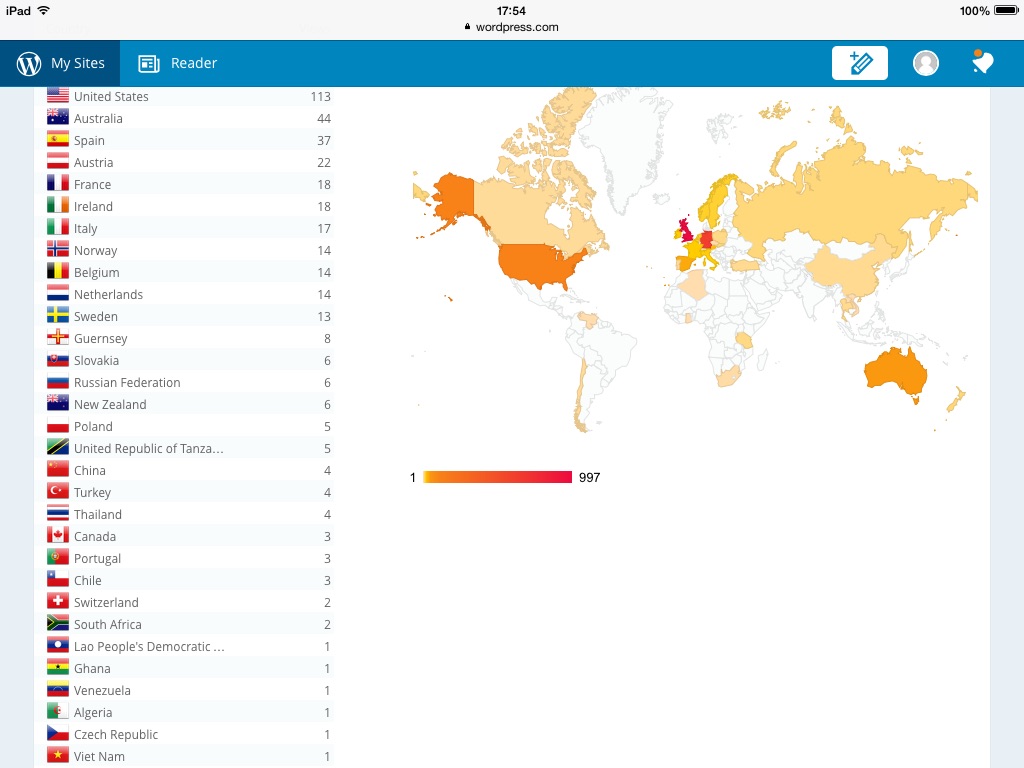1024x768 pixels.
Task: Open the write new post icon
Action: 859,63
